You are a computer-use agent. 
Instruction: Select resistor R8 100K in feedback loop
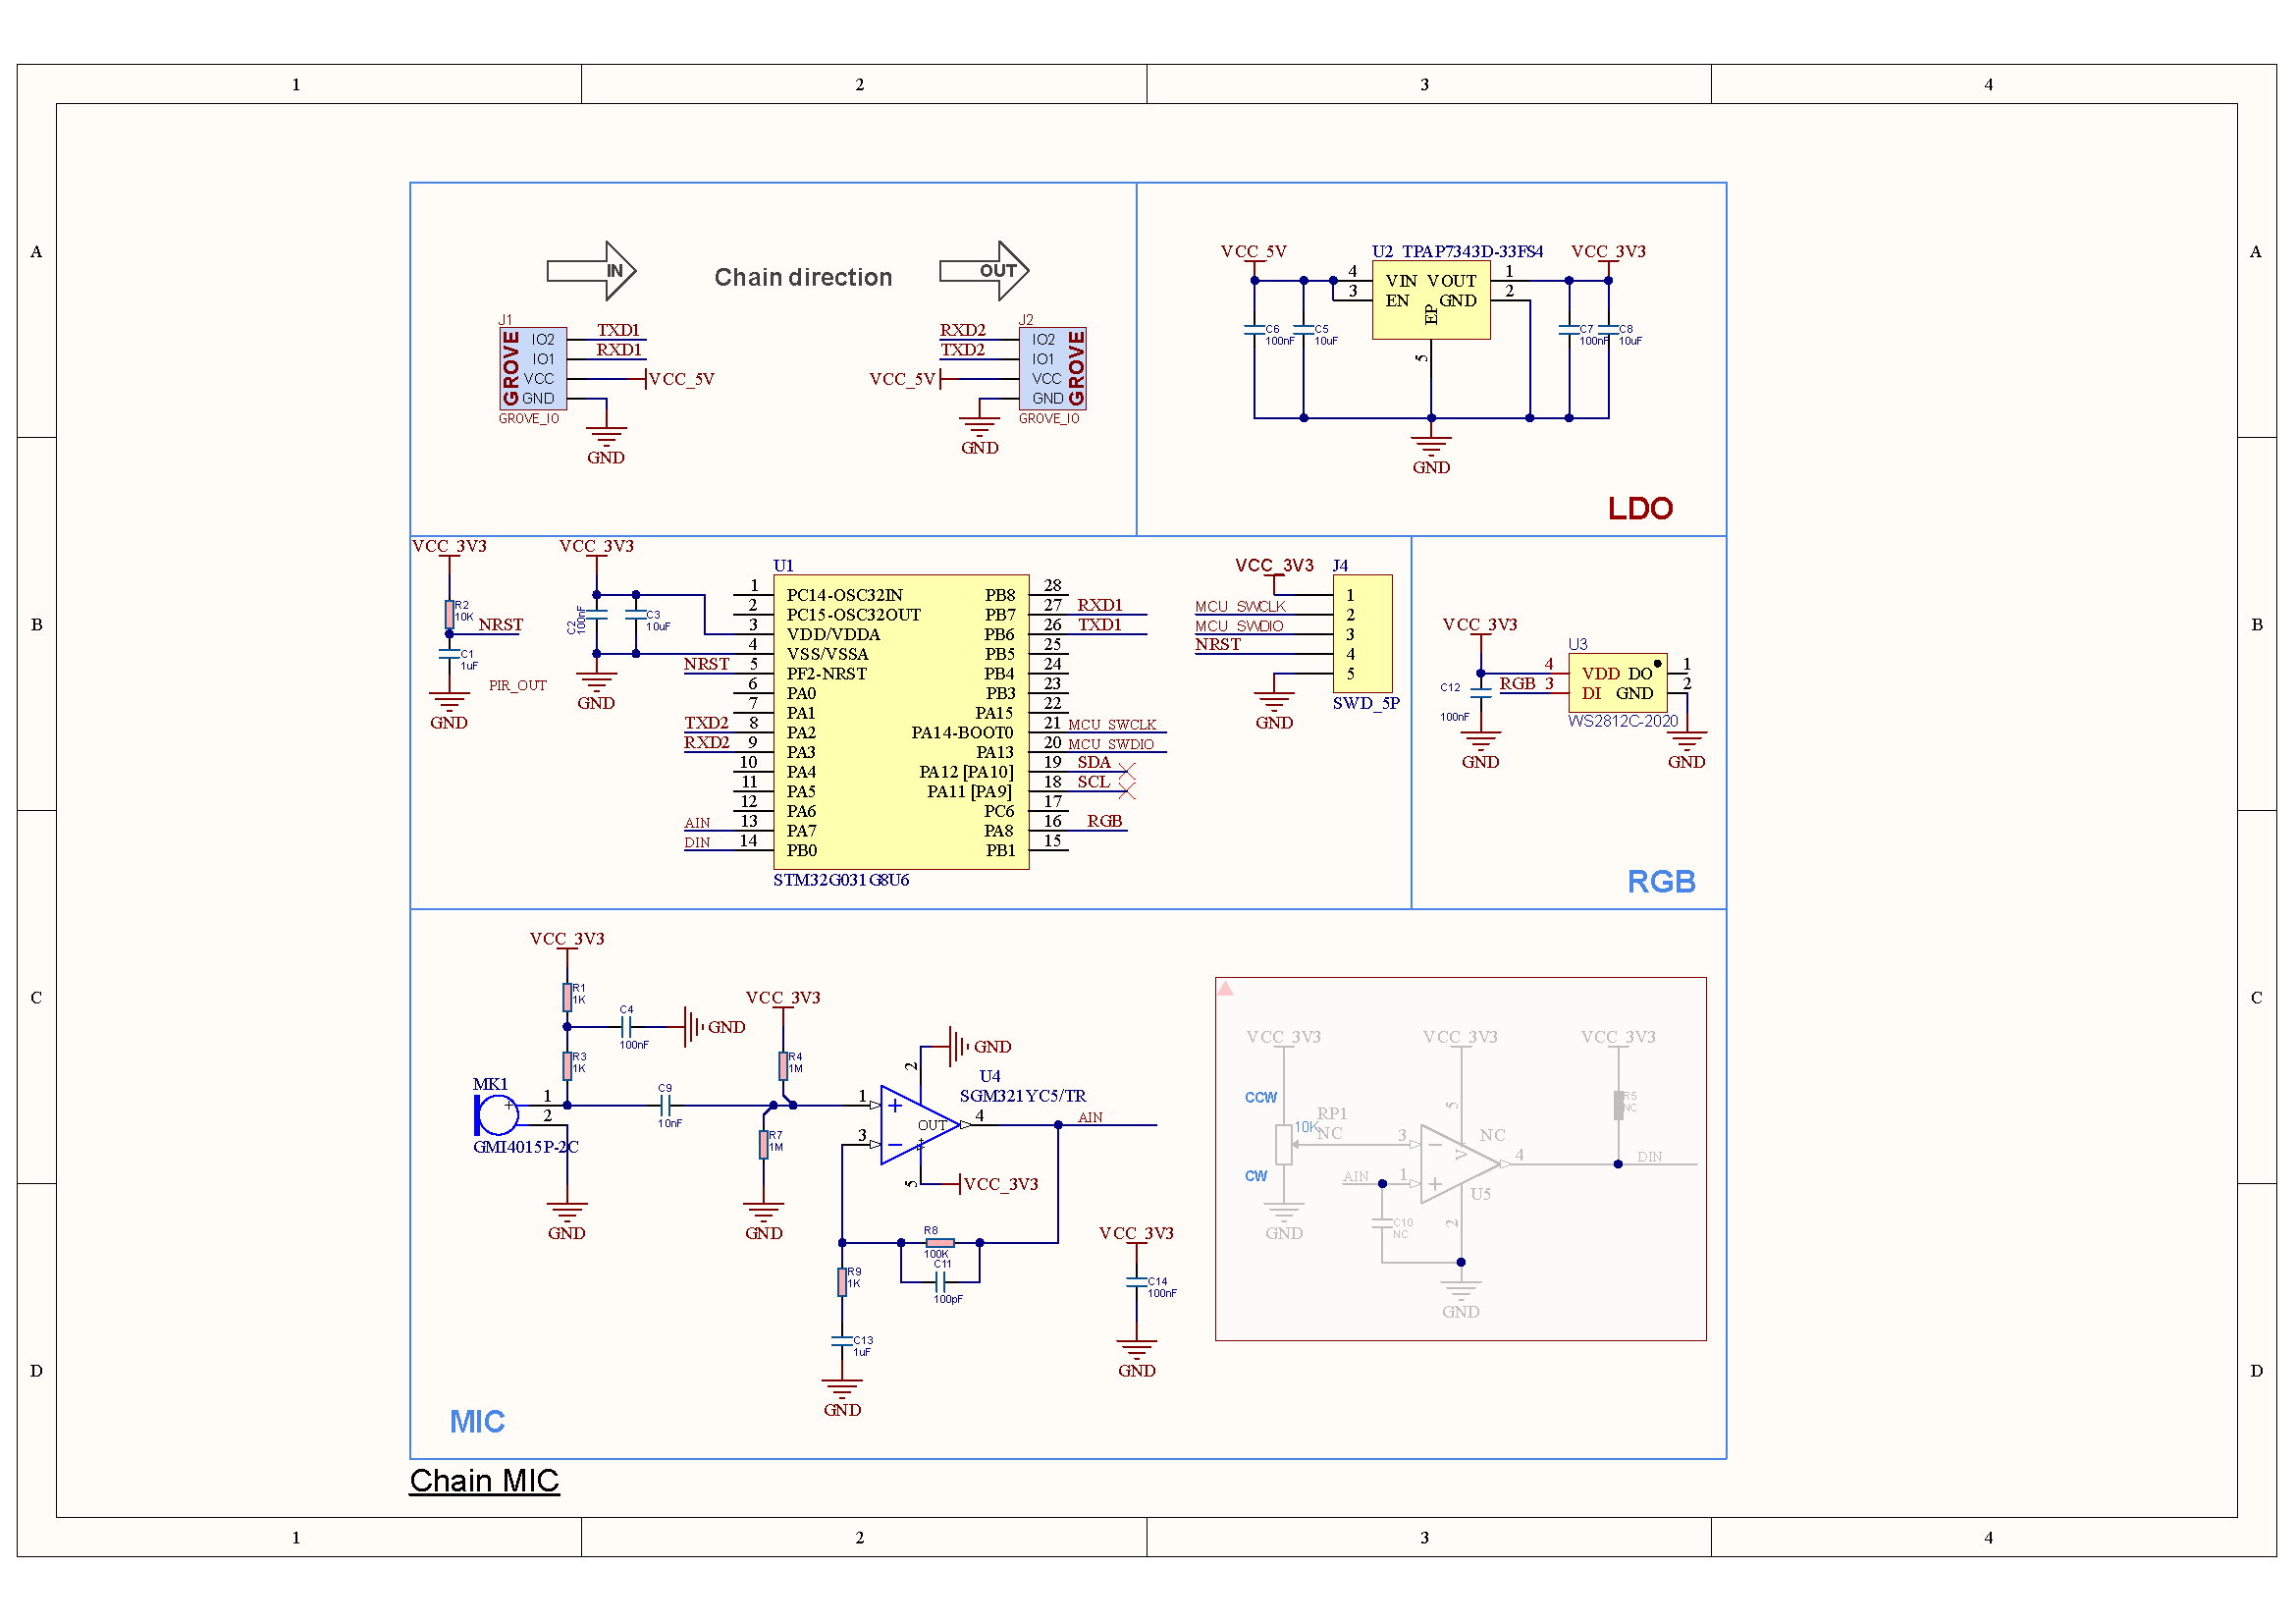[940, 1243]
